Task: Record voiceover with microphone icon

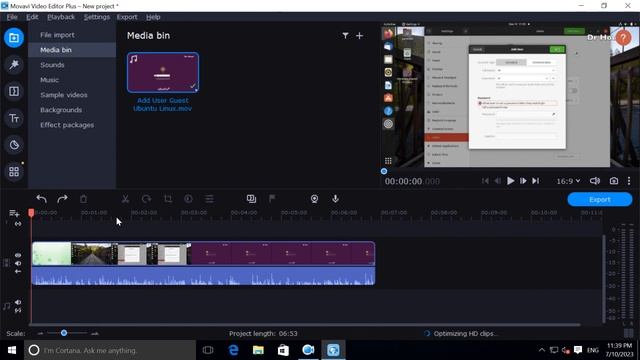Action: click(336, 199)
